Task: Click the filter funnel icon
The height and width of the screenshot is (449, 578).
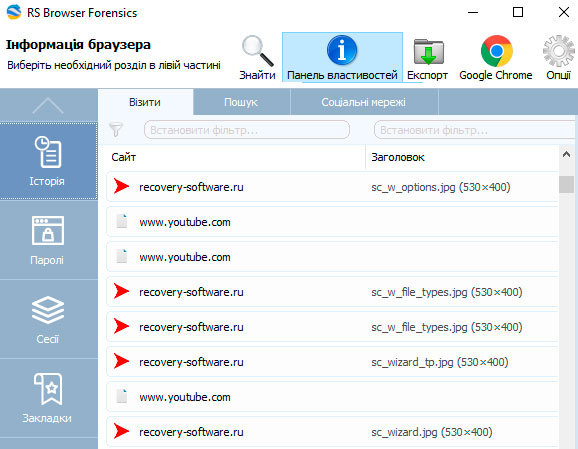Action: click(116, 129)
